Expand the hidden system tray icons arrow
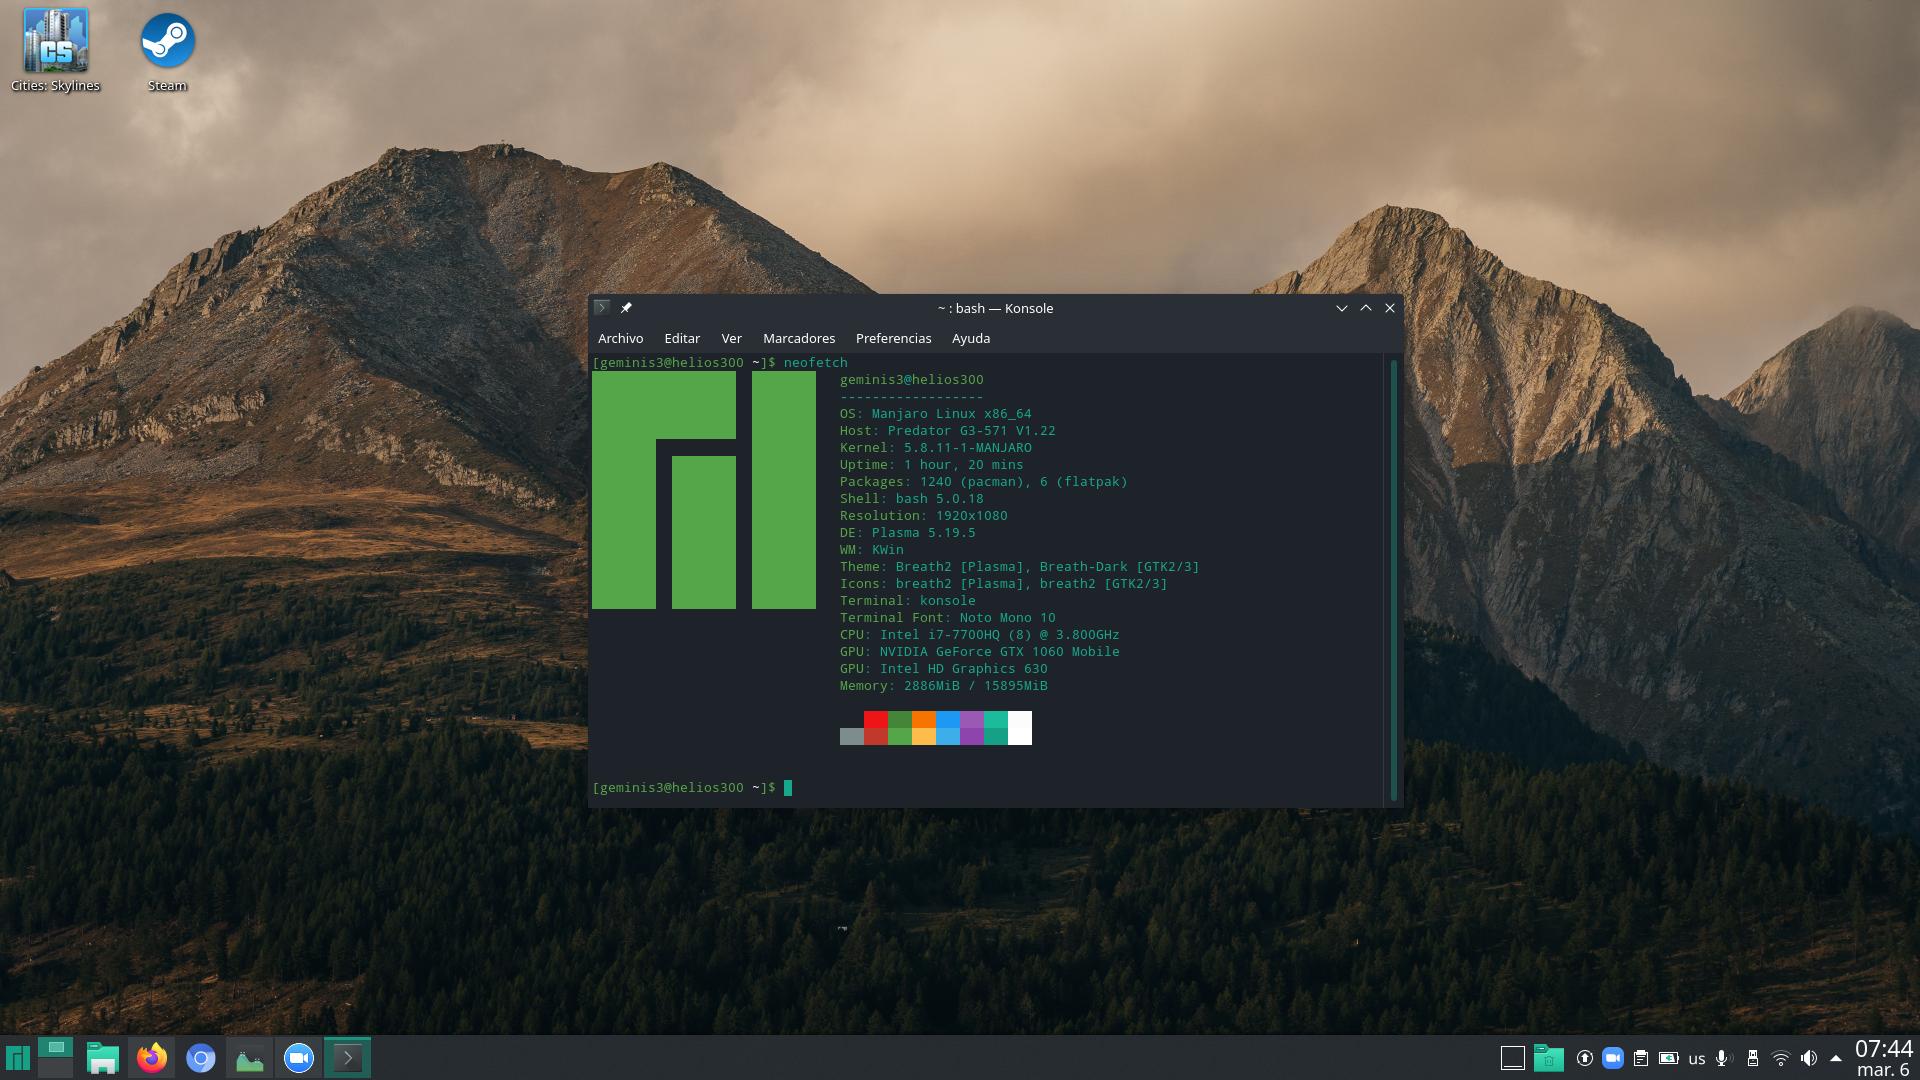The height and width of the screenshot is (1080, 1920). 1836,1058
